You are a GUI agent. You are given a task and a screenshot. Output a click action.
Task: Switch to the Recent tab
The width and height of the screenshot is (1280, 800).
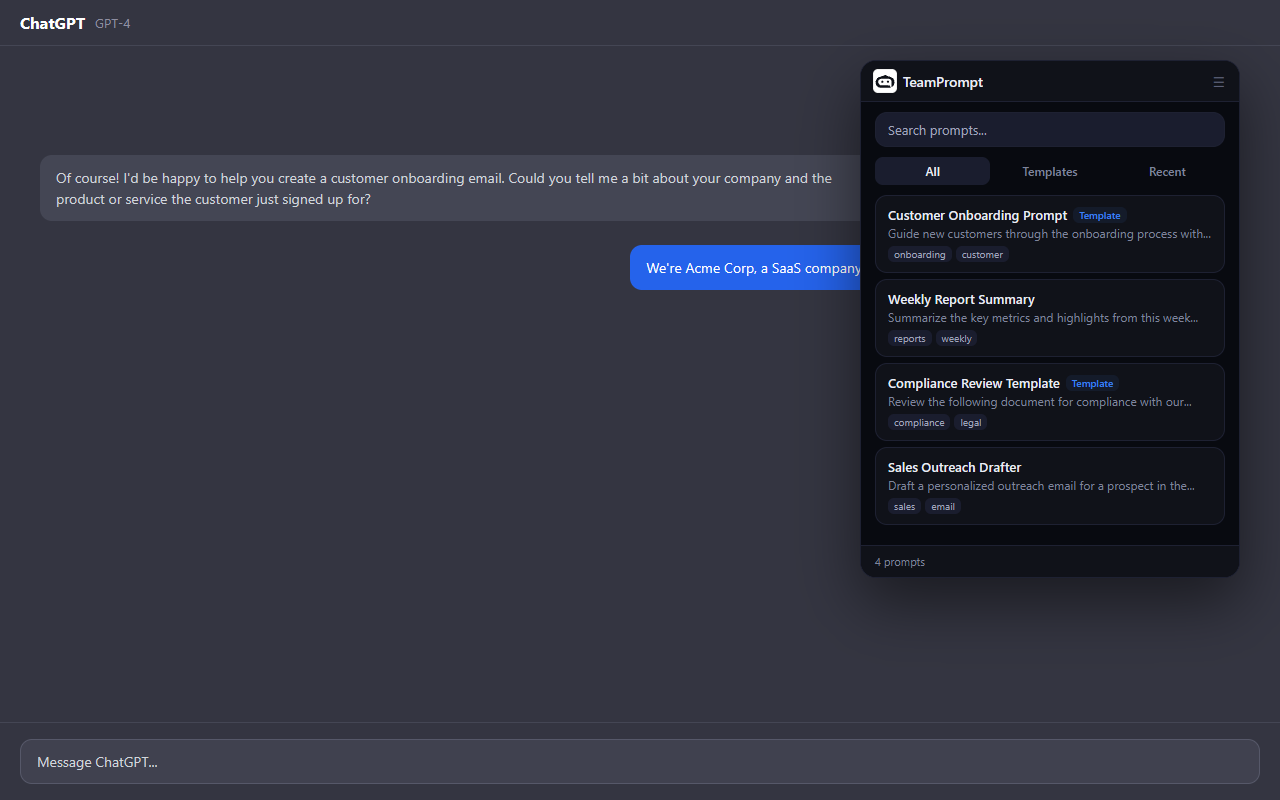[1166, 172]
